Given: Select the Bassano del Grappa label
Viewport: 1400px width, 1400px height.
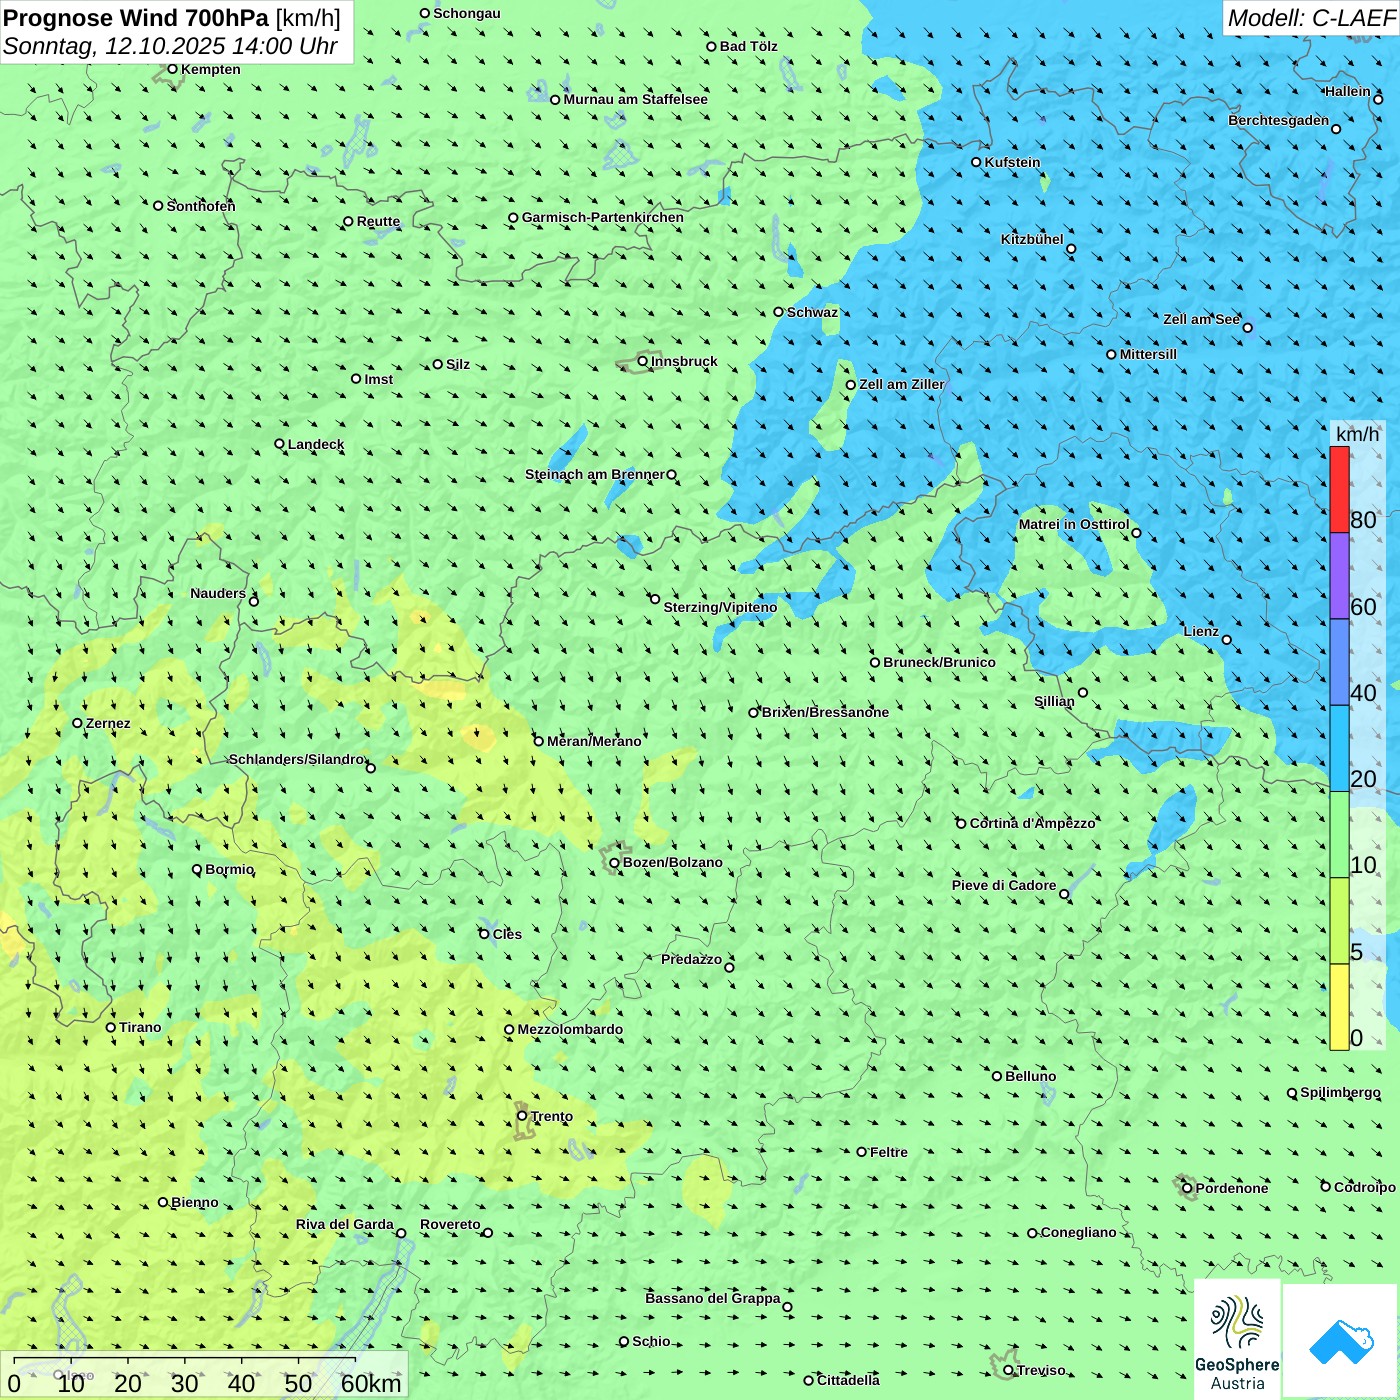Looking at the screenshot, I should (x=713, y=1298).
